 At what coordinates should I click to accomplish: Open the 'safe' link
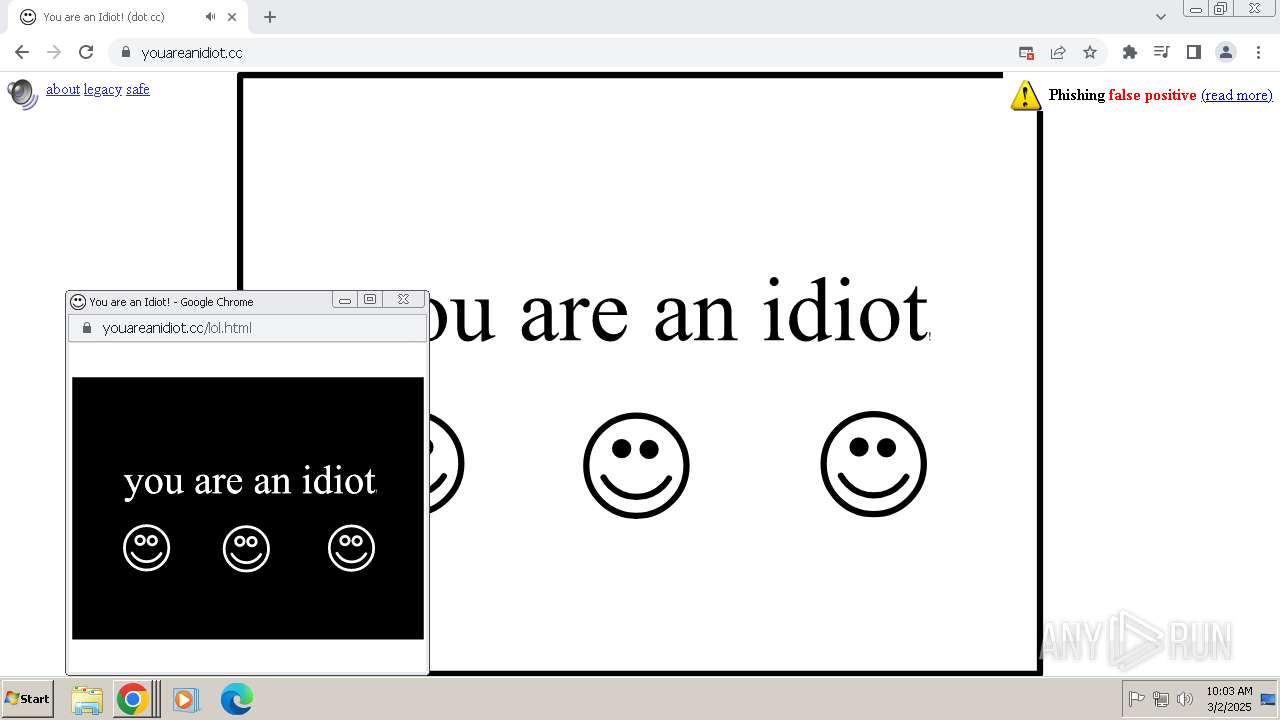138,89
